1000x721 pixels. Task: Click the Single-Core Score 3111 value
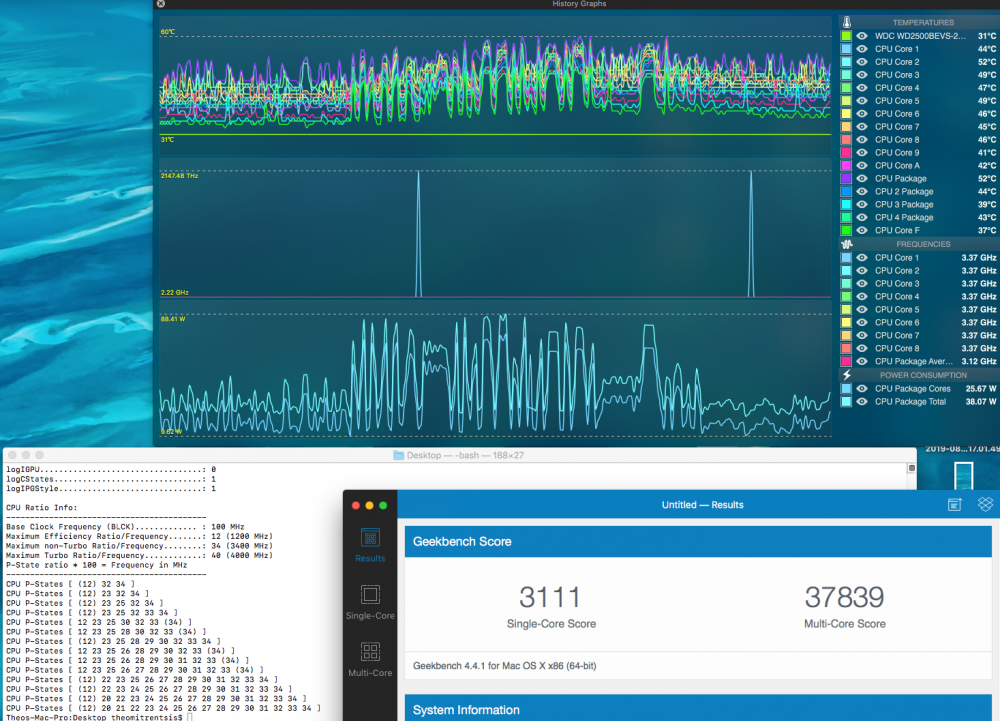click(550, 597)
